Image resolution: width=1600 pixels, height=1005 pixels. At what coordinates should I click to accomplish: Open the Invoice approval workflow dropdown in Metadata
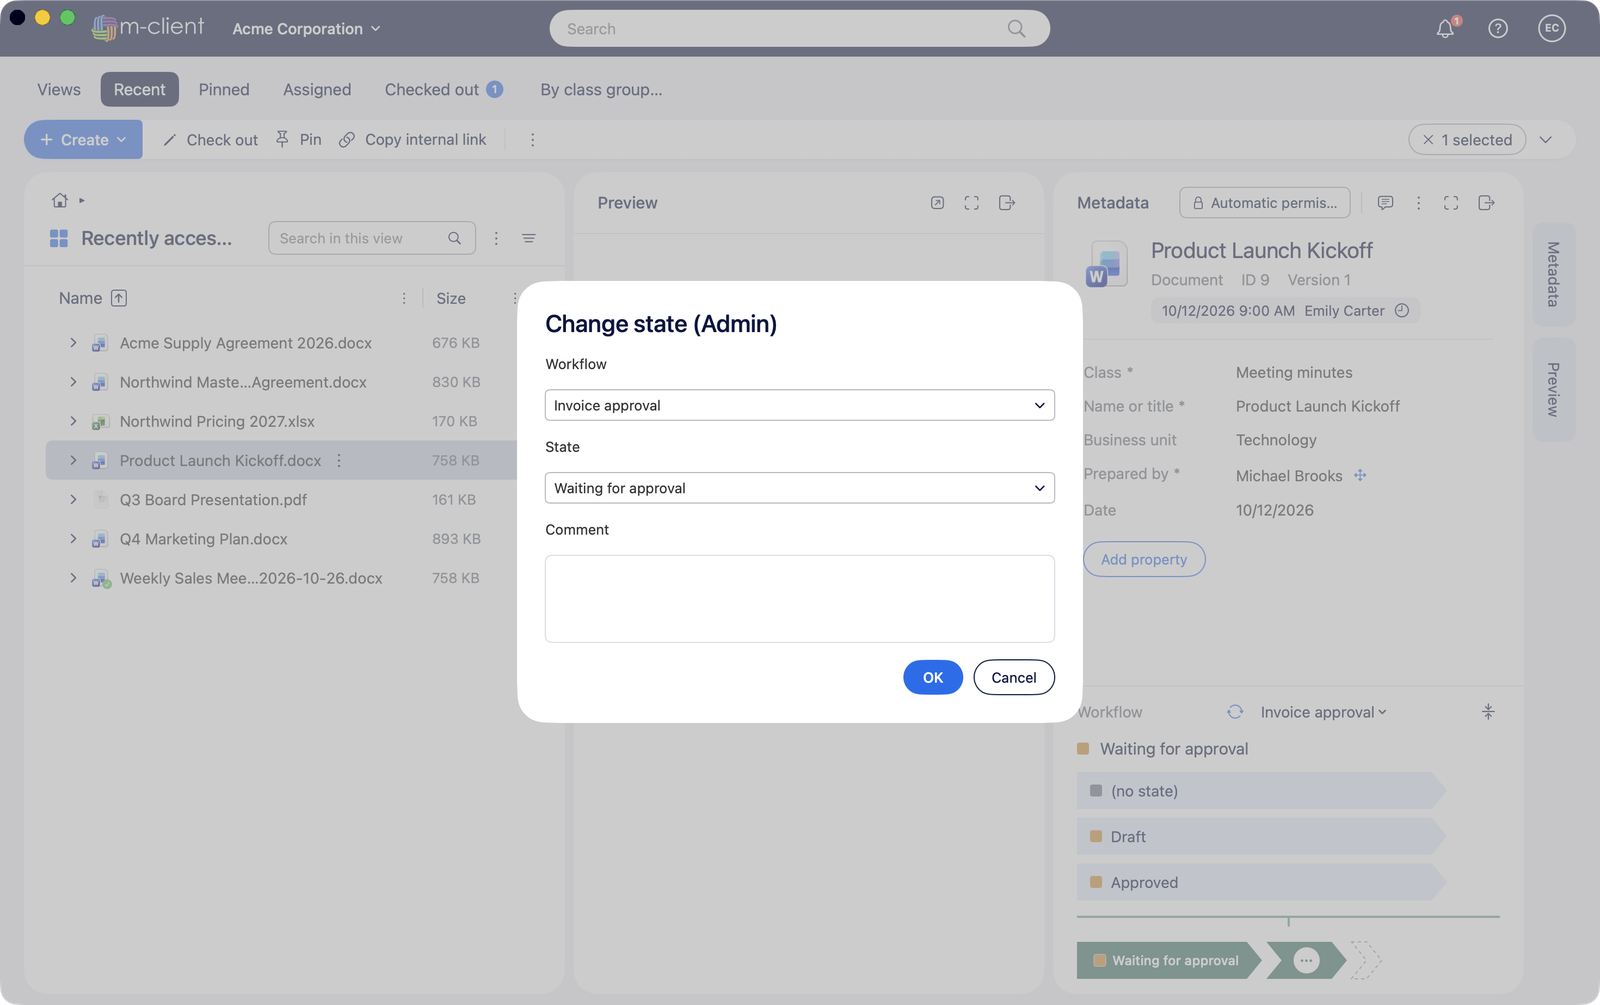(x=1323, y=712)
